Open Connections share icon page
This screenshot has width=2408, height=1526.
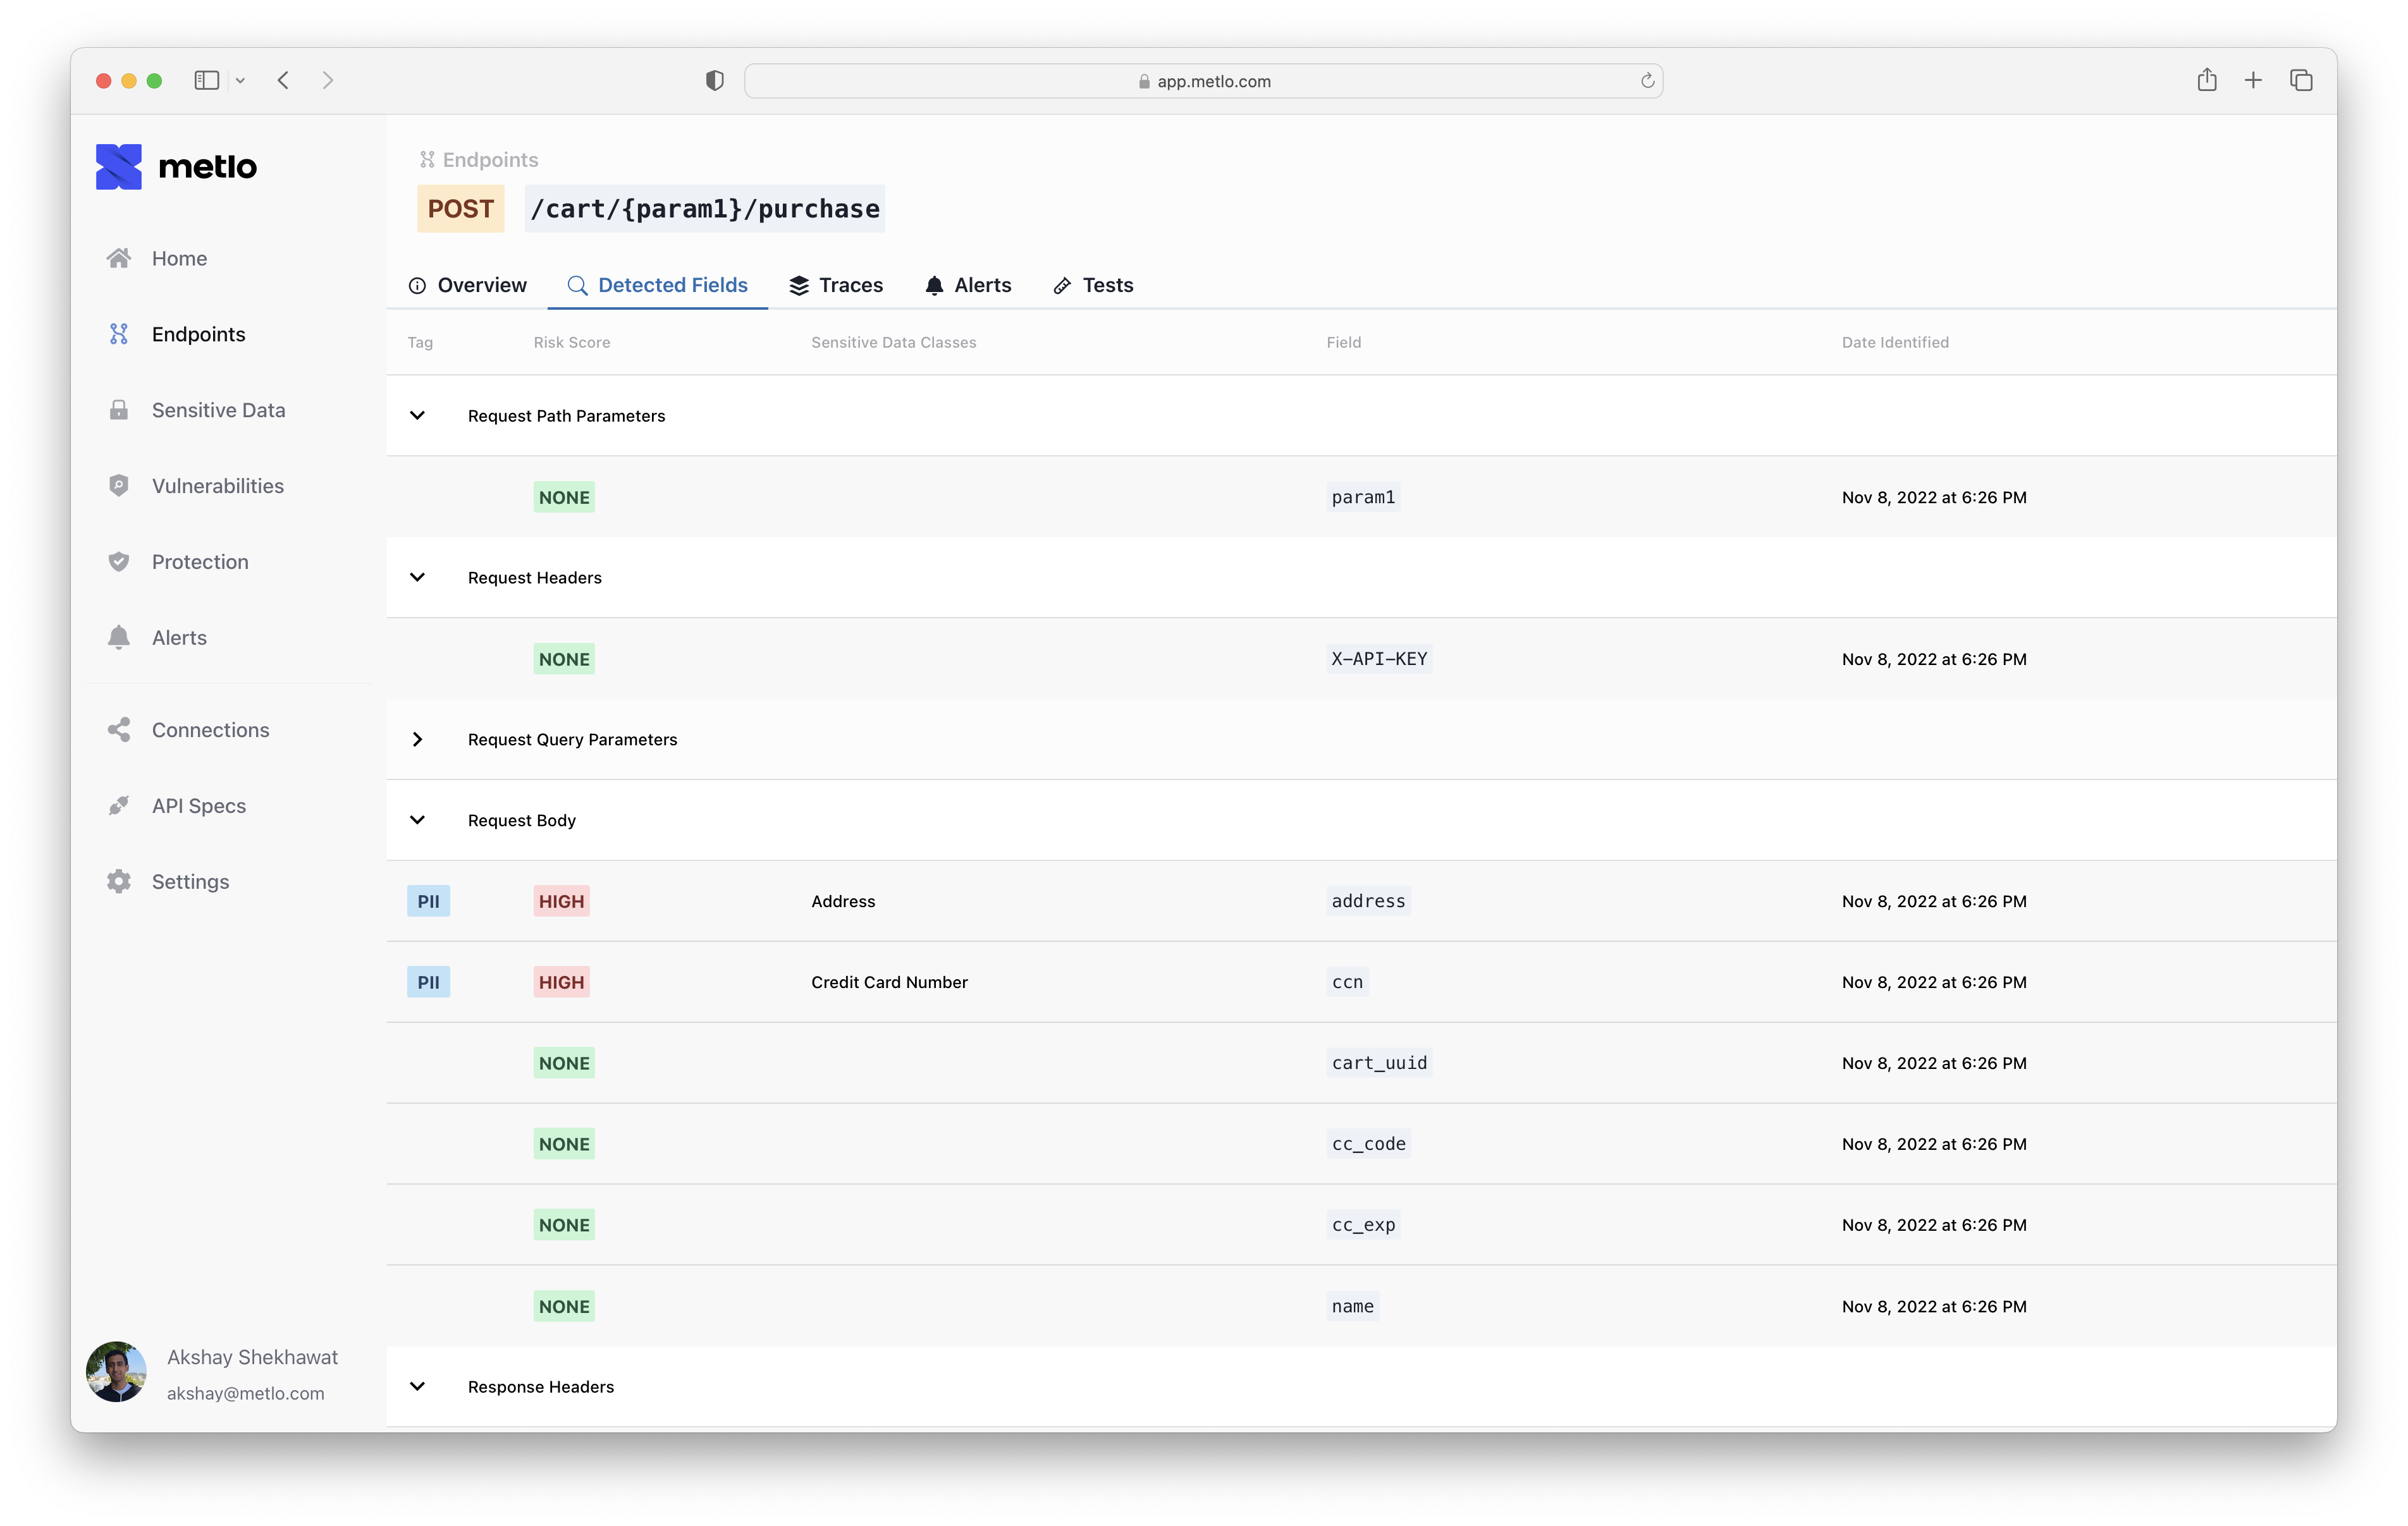210,730
